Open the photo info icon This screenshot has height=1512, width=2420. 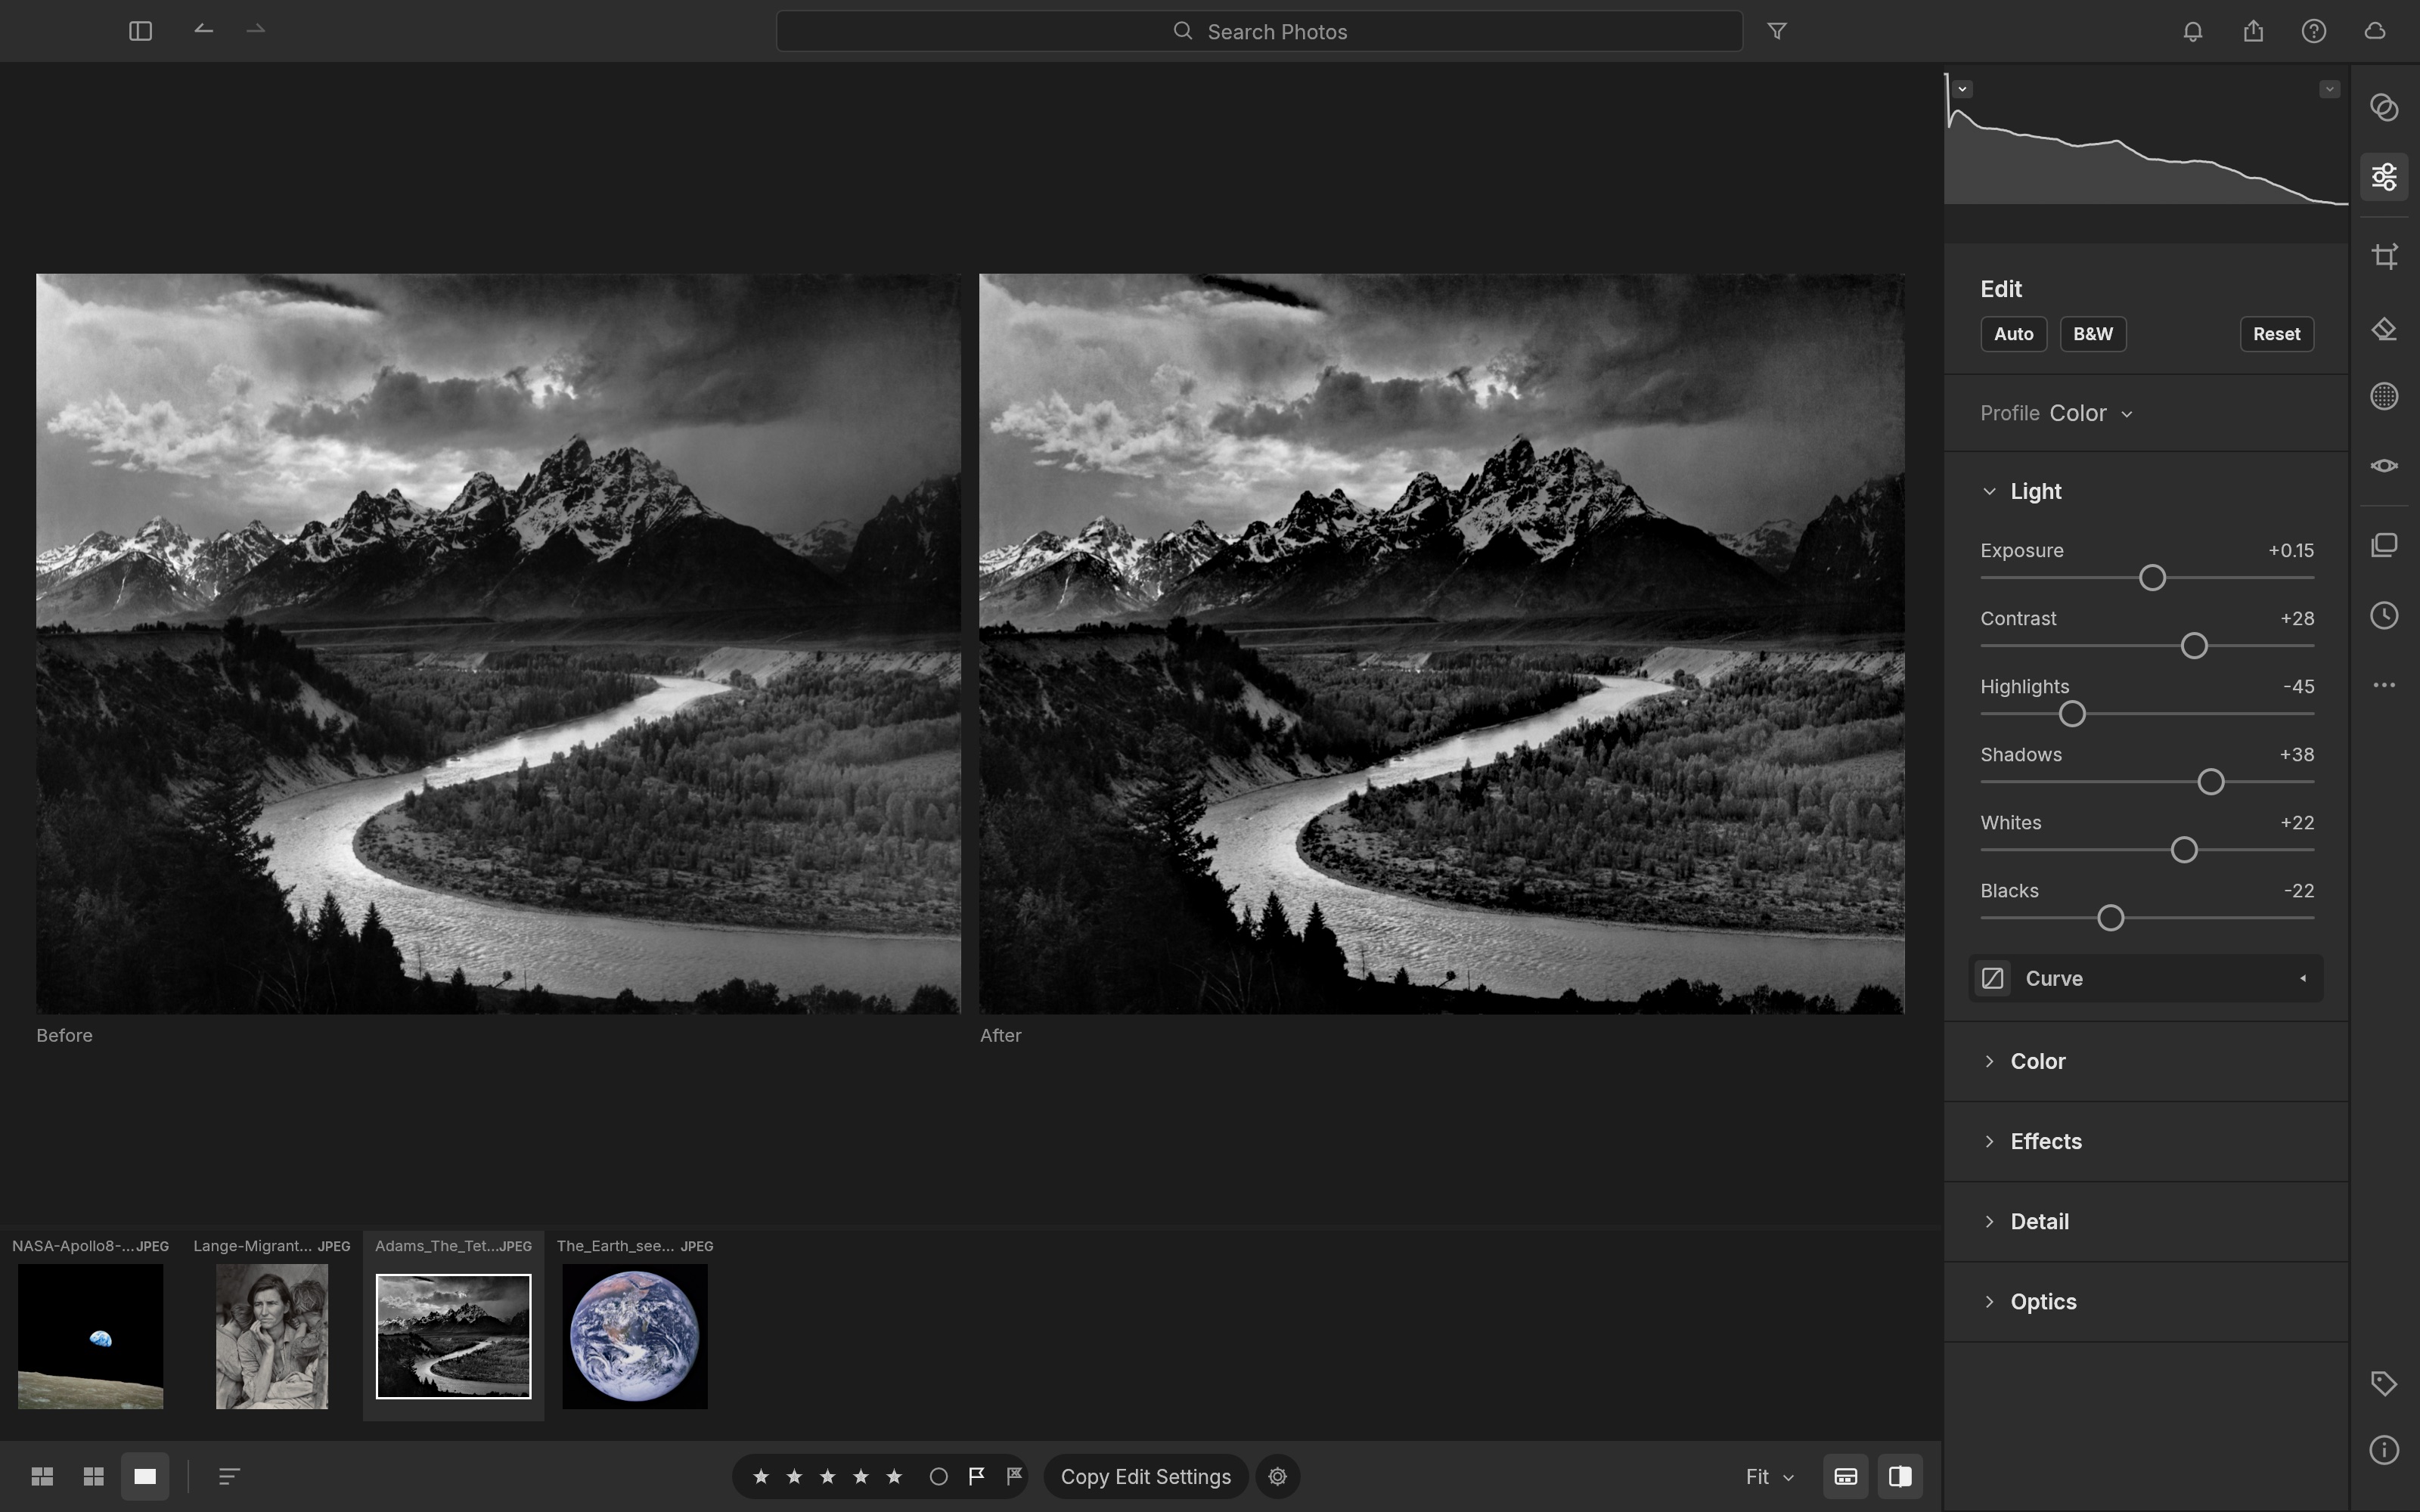tap(2384, 1450)
